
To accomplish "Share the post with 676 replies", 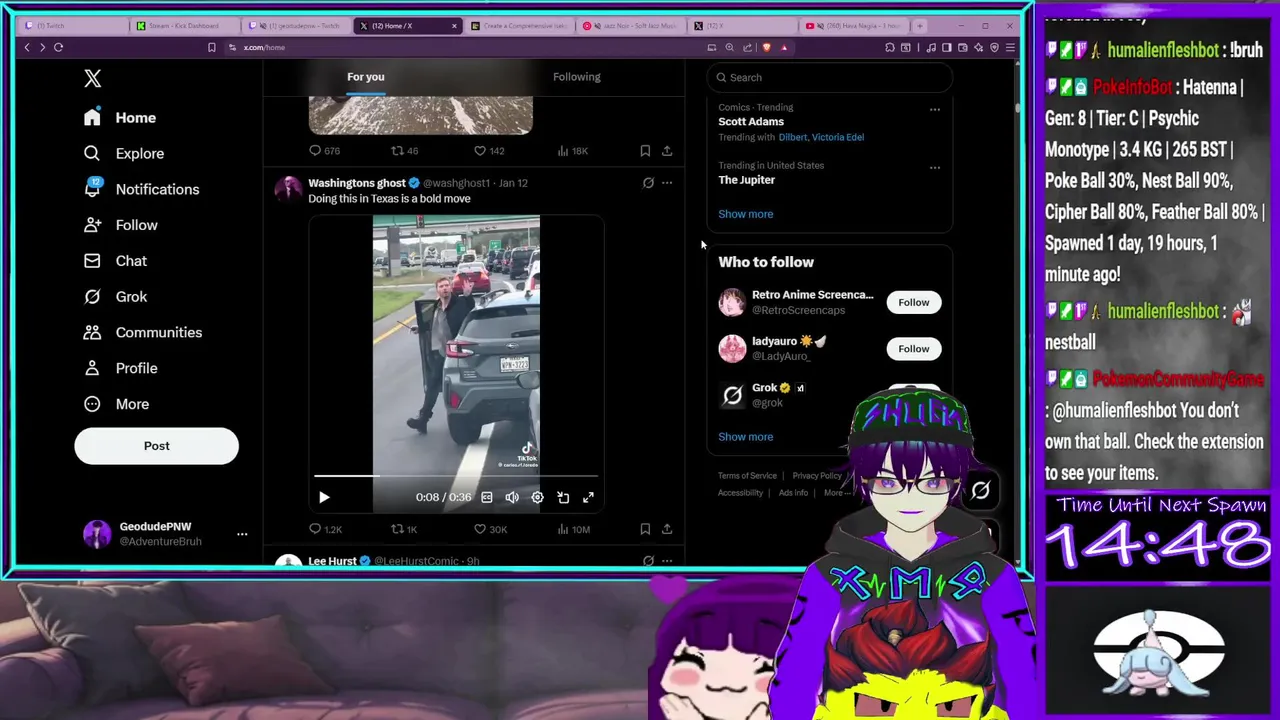I will (x=667, y=151).
